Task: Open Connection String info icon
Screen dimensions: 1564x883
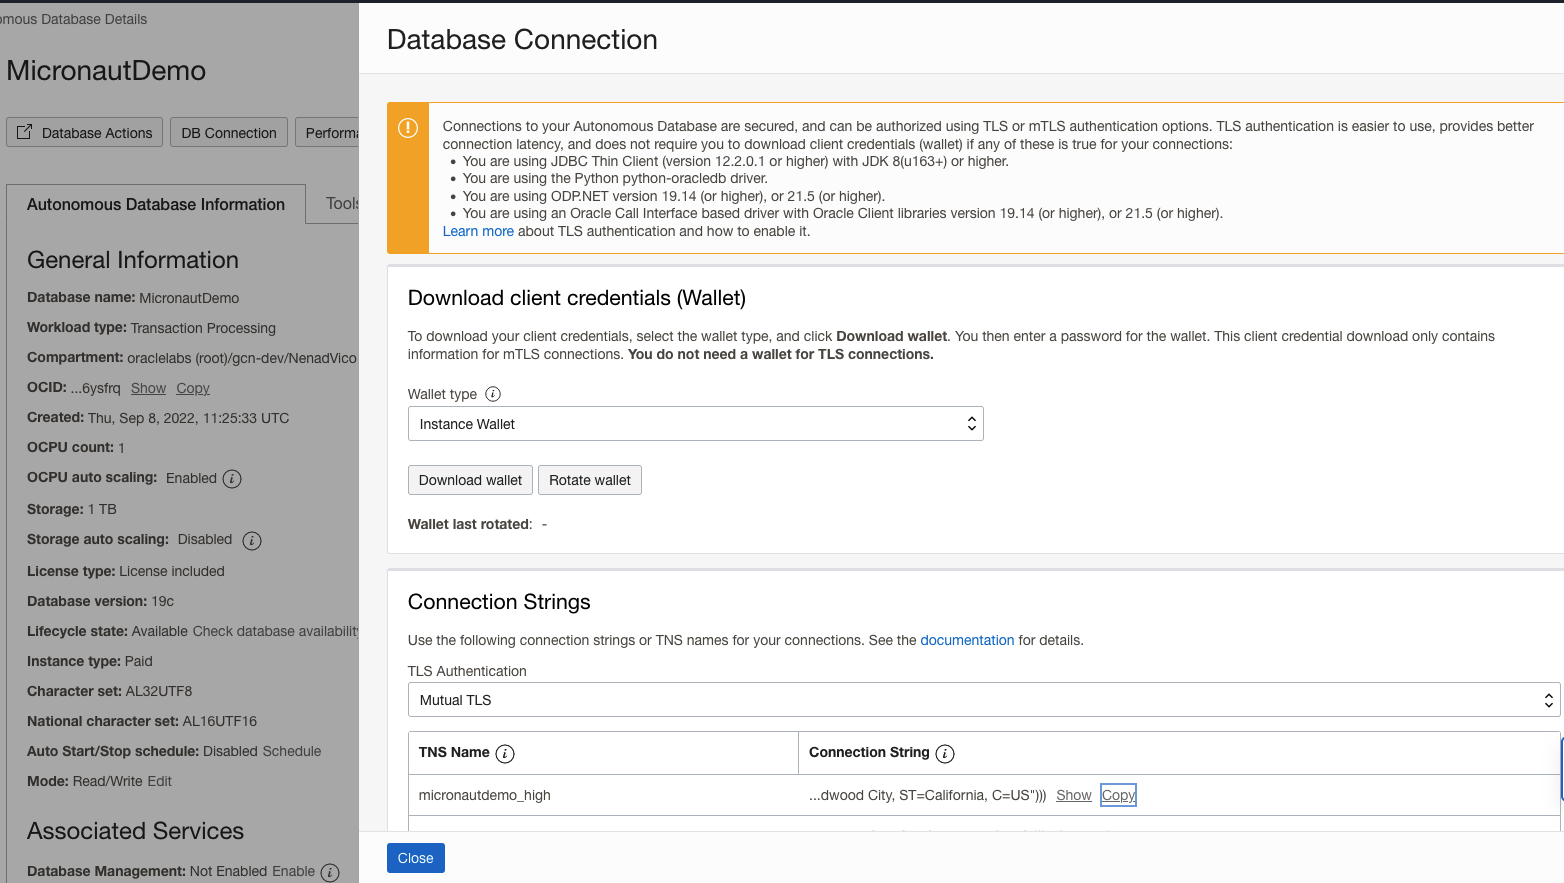Action: [945, 754]
